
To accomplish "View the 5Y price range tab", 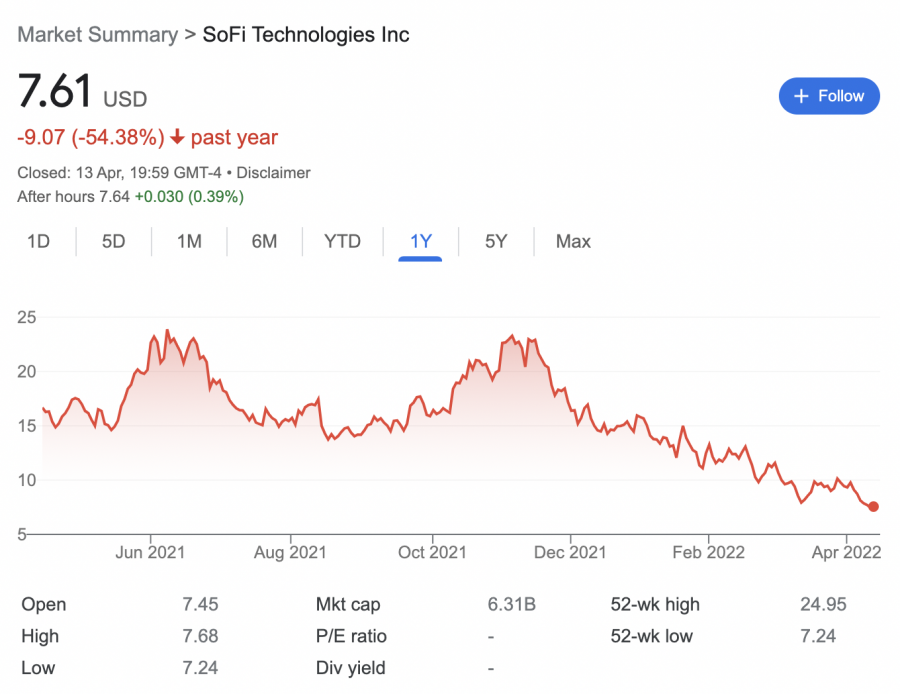I will click(496, 241).
